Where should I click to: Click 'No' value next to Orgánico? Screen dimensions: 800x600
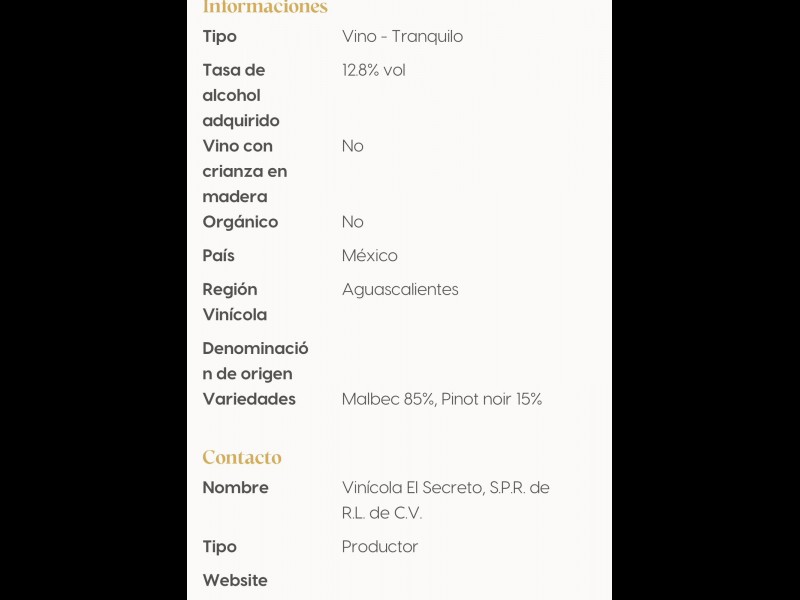[x=353, y=222]
